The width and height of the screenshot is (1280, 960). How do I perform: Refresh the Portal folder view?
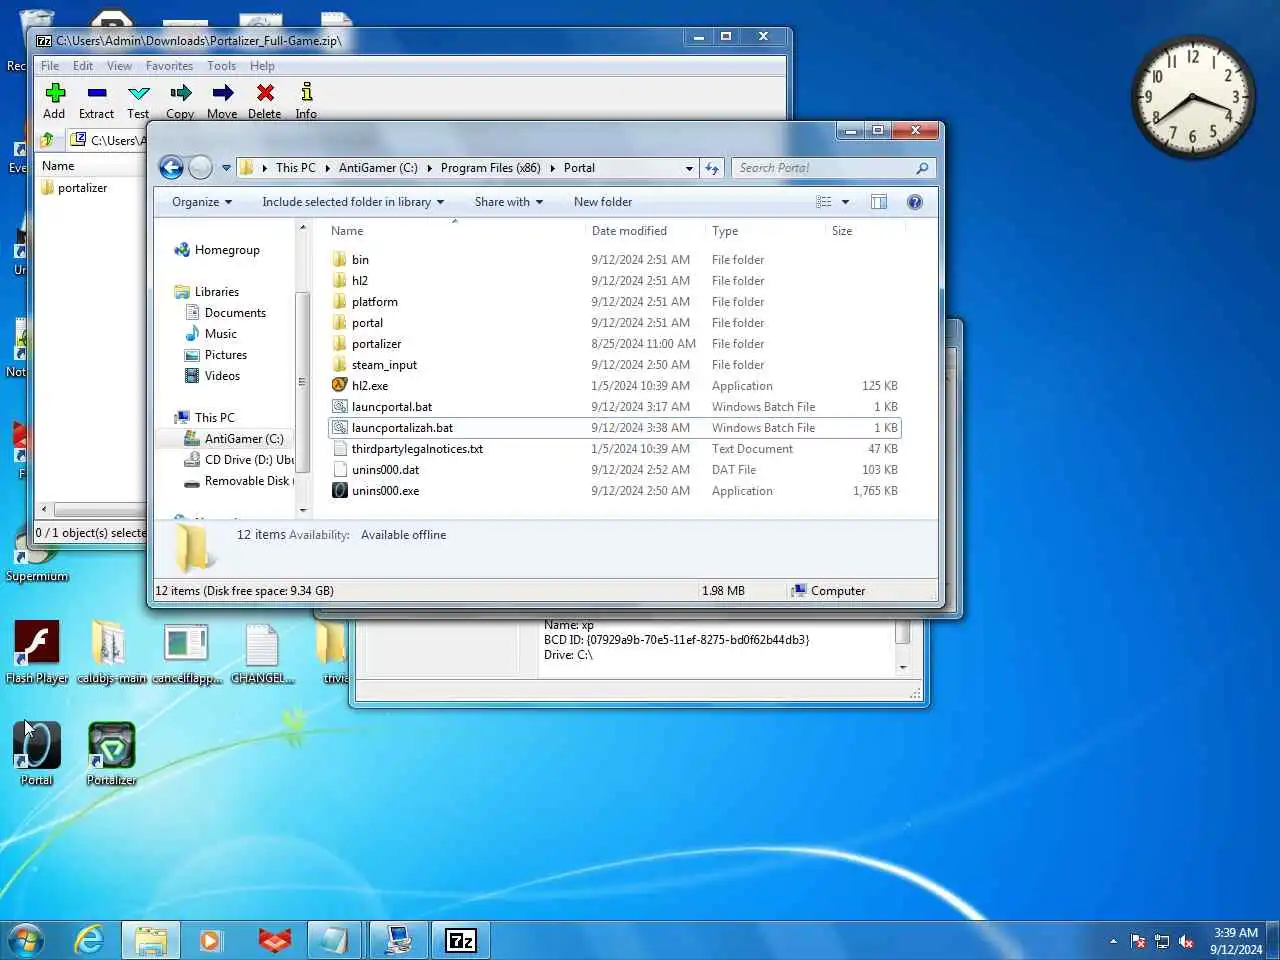tap(712, 168)
